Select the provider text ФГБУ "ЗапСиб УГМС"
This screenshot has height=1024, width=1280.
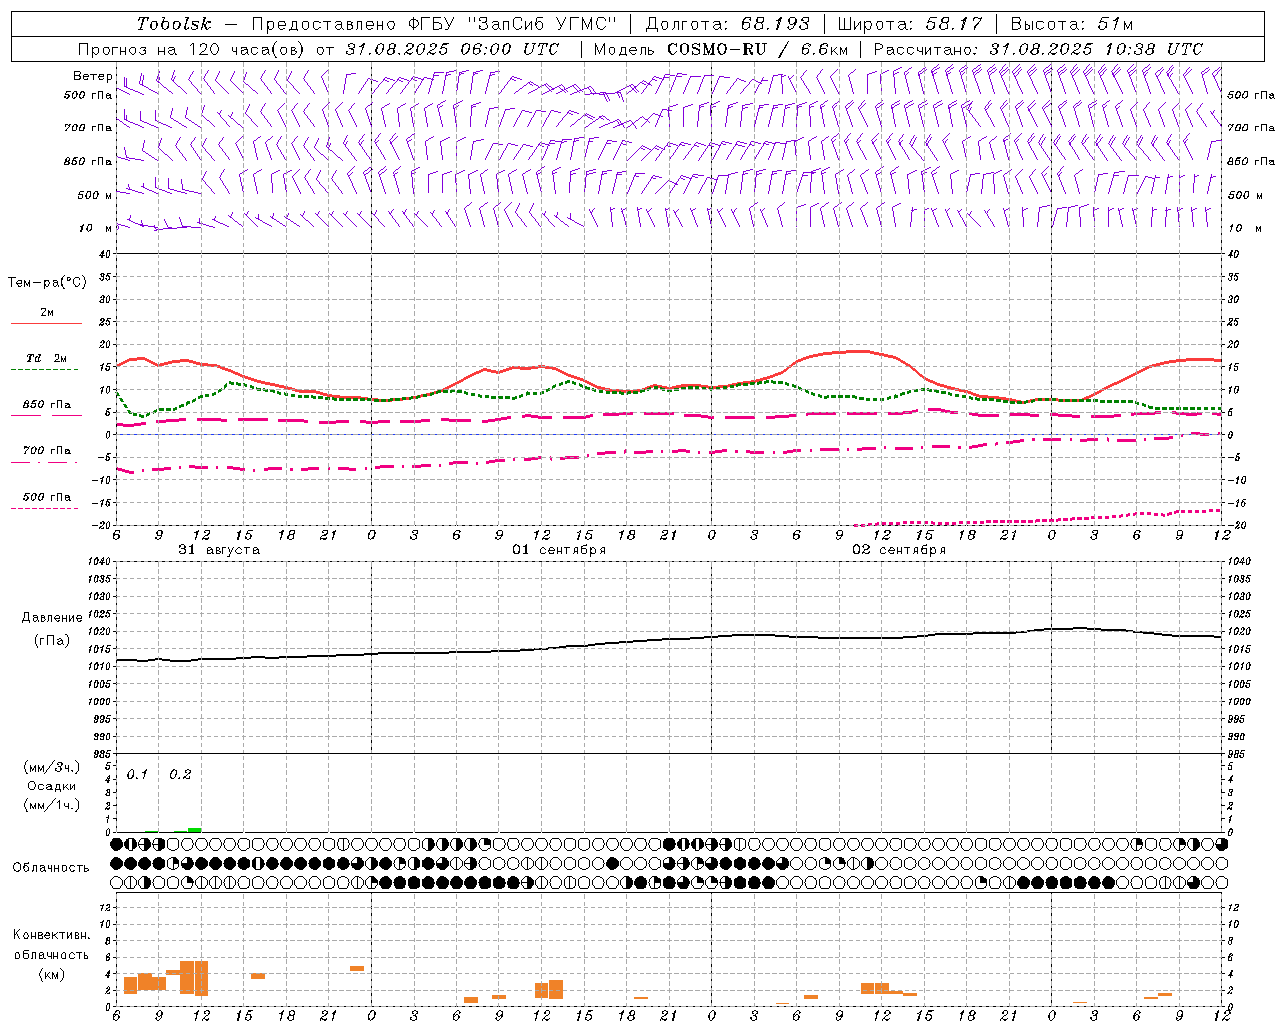(x=513, y=24)
